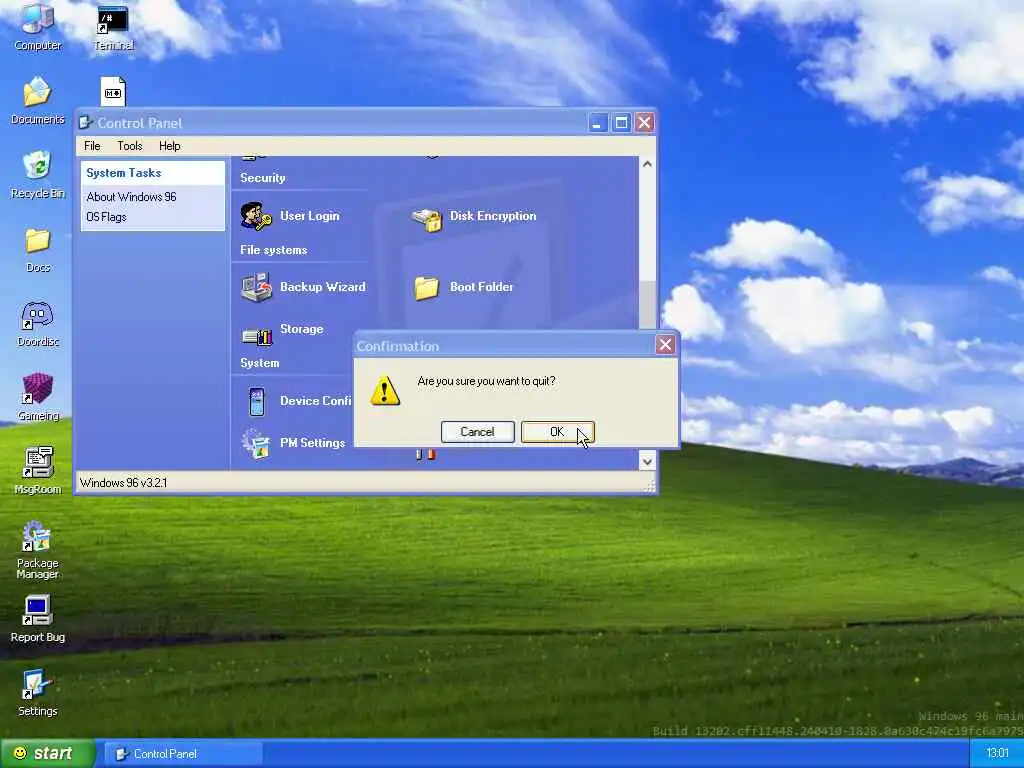Confirm quitting with OK button
The width and height of the screenshot is (1024, 768).
pyautogui.click(x=557, y=432)
